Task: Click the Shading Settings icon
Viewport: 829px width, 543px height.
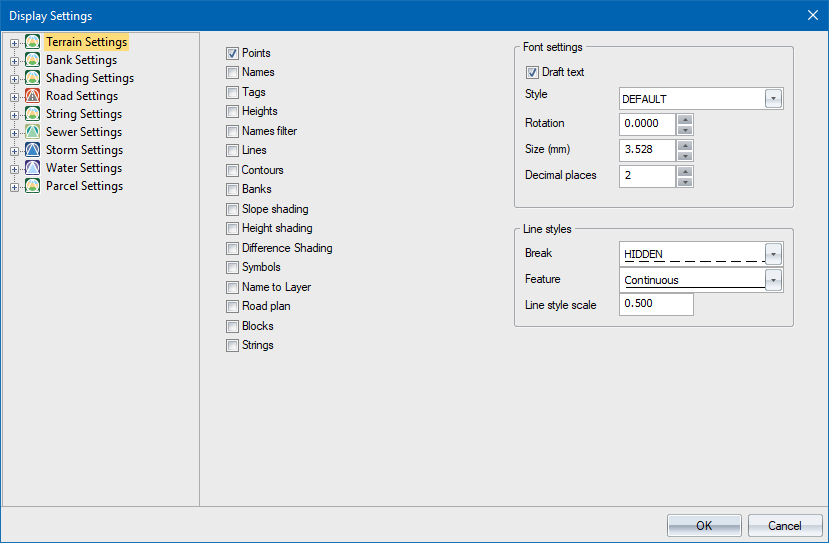Action: tap(32, 78)
